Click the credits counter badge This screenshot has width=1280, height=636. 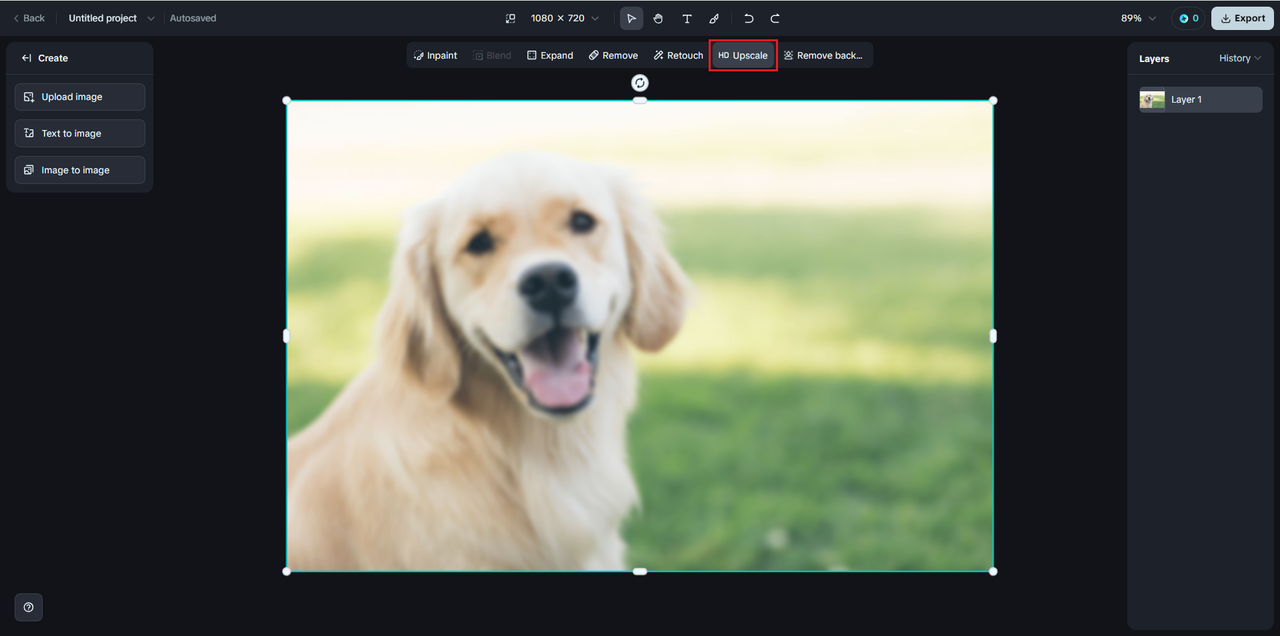click(1188, 18)
